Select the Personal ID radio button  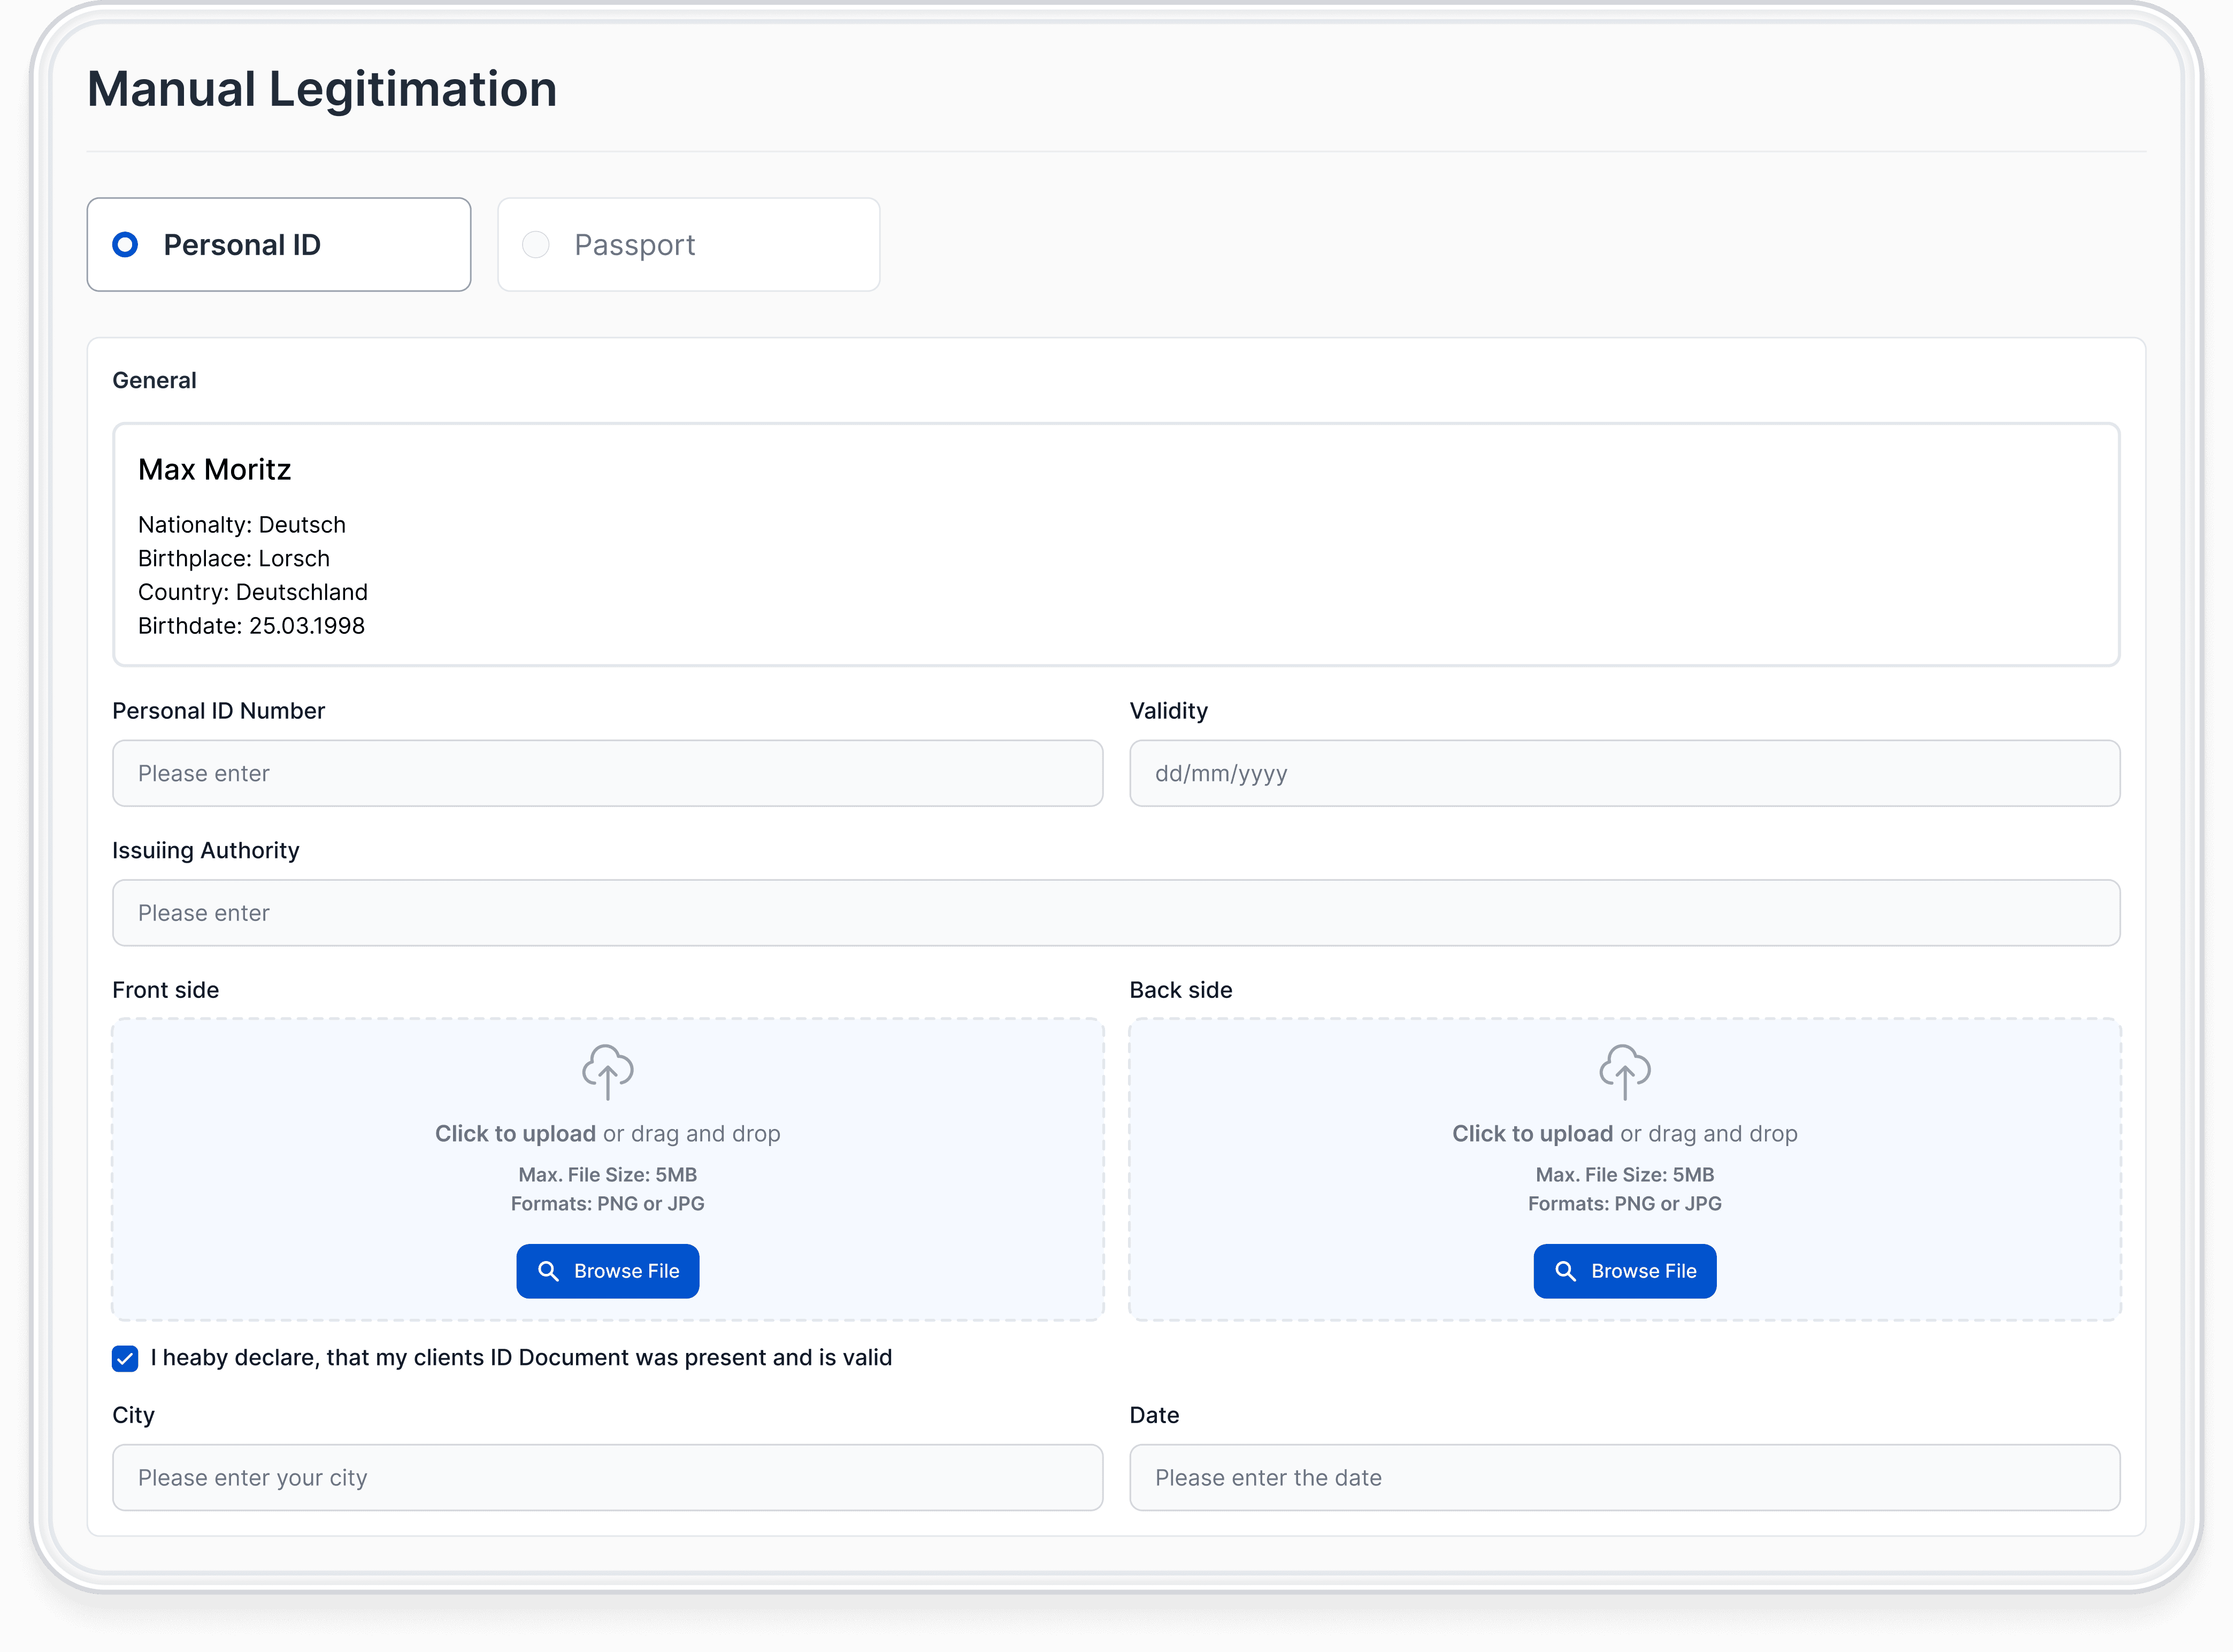(x=125, y=243)
